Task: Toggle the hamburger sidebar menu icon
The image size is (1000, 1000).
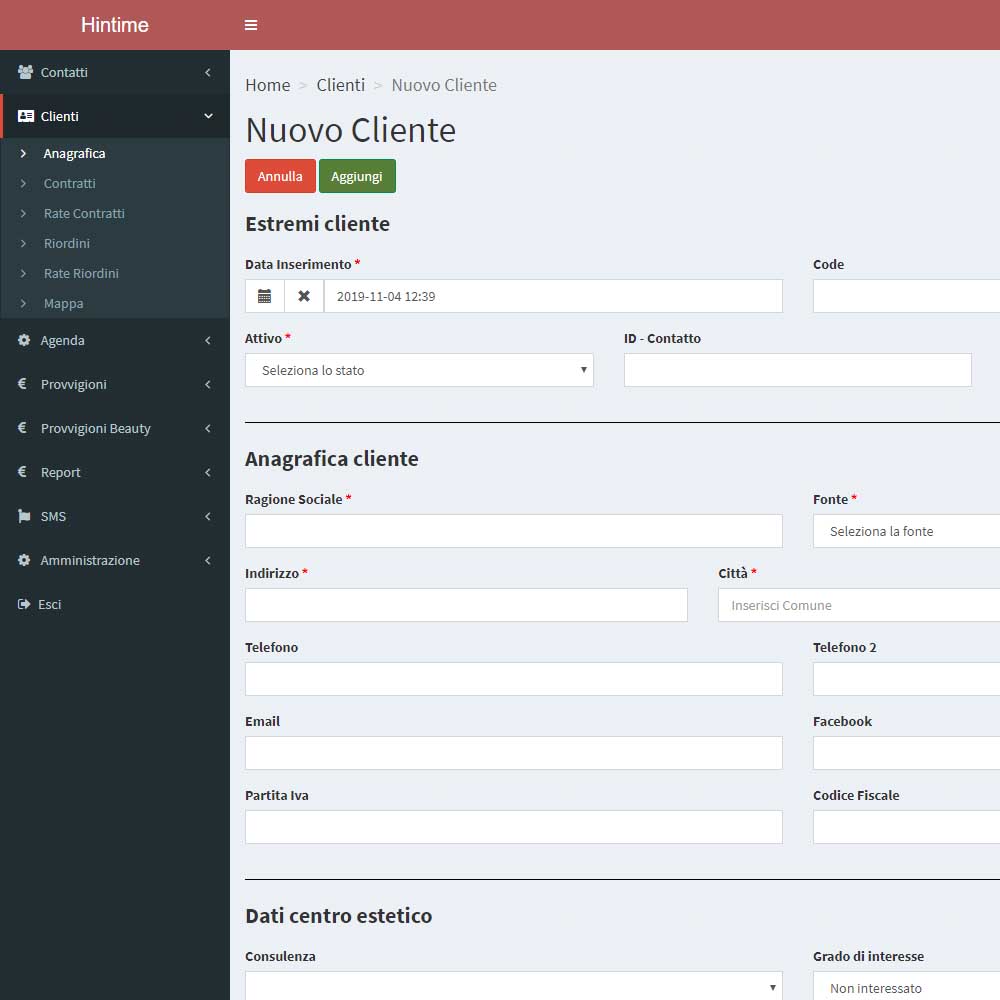Action: (x=251, y=25)
